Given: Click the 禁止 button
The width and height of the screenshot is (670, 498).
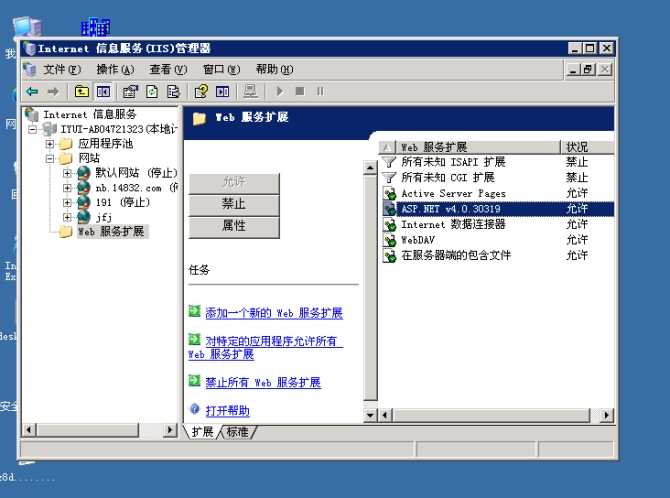Looking at the screenshot, I should coord(234,204).
